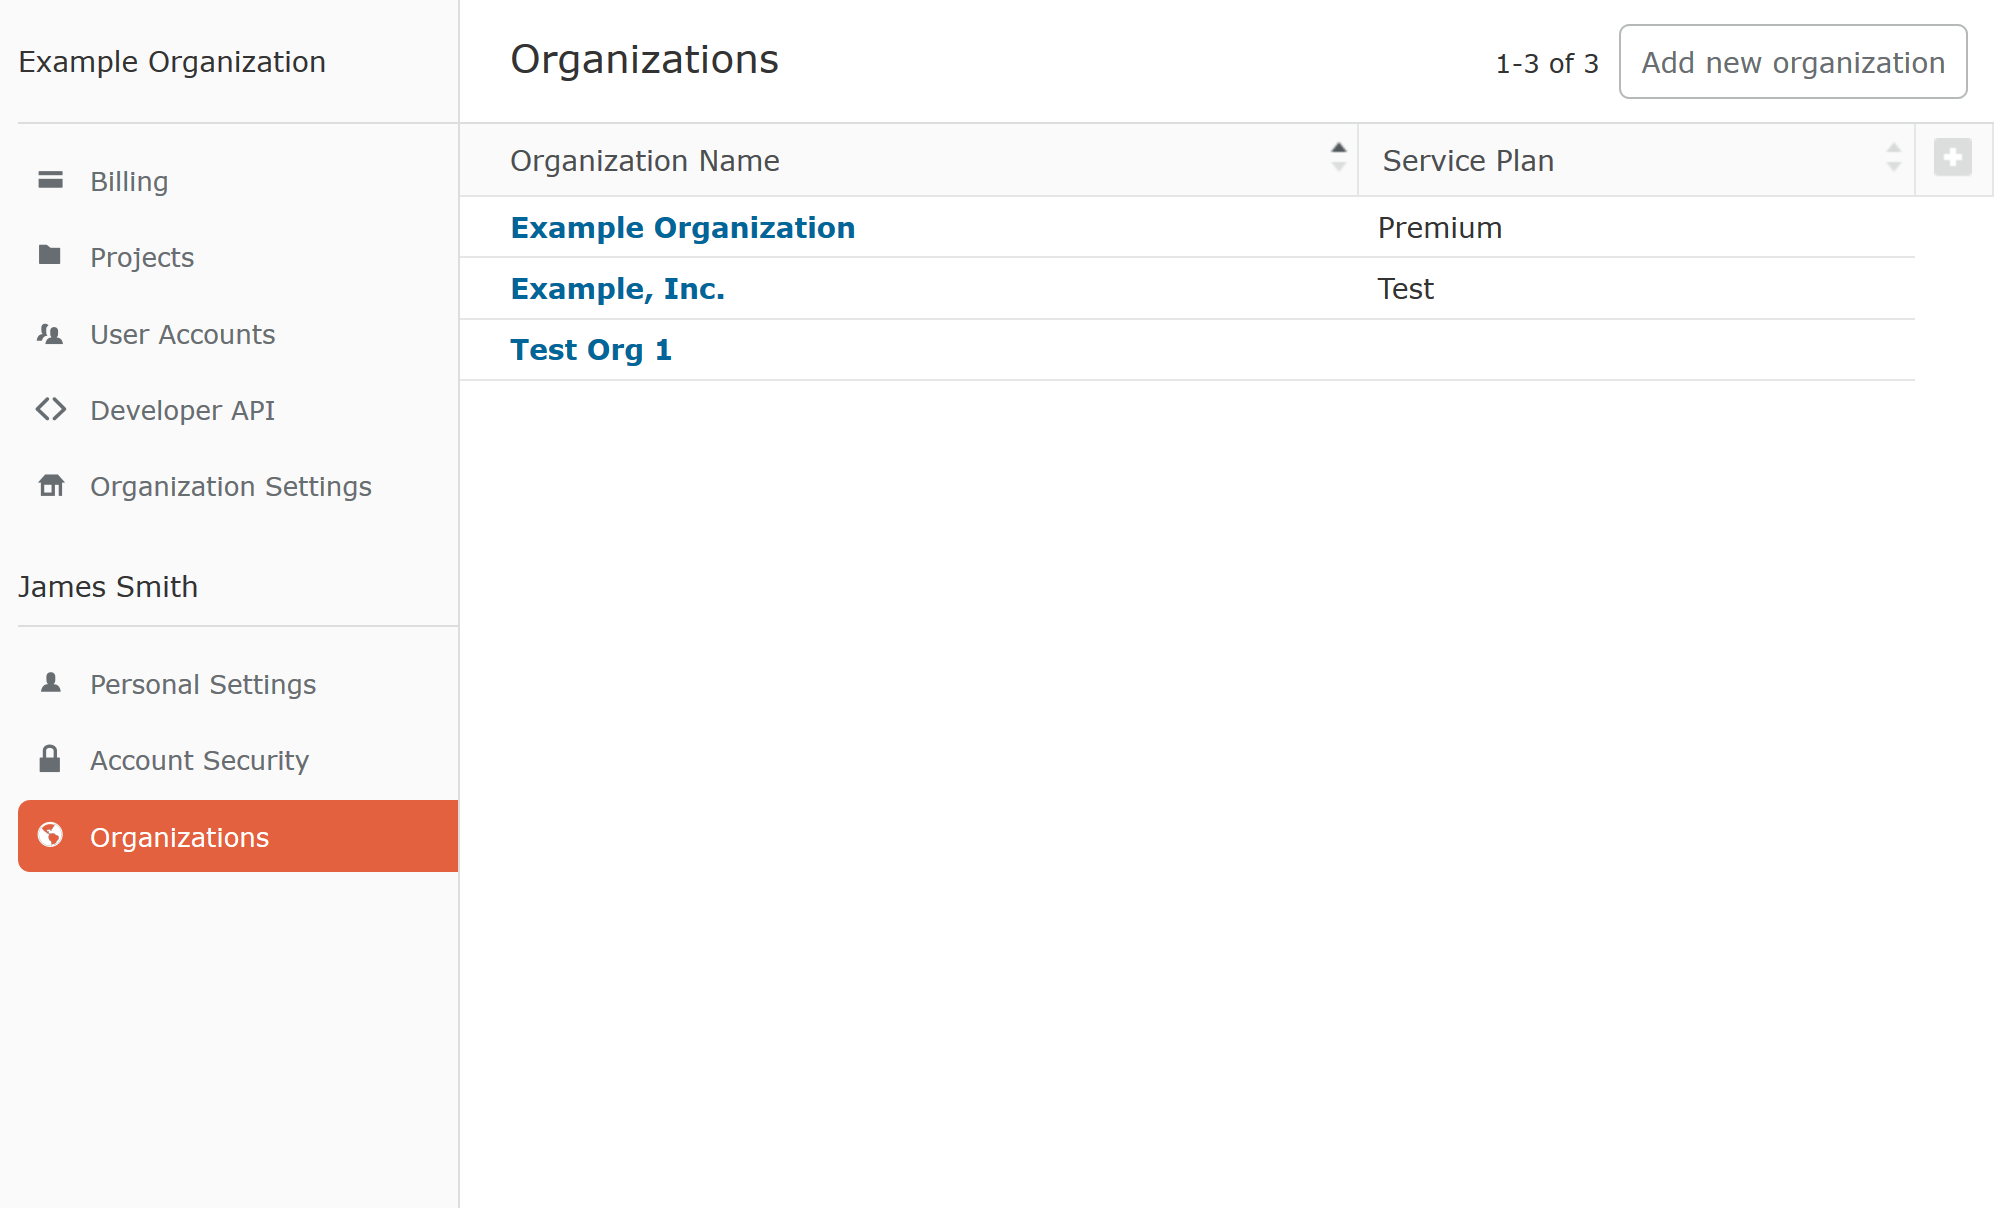Screen dimensions: 1994x1208
Task: Click the User Accounts people icon
Action: pyautogui.click(x=50, y=333)
